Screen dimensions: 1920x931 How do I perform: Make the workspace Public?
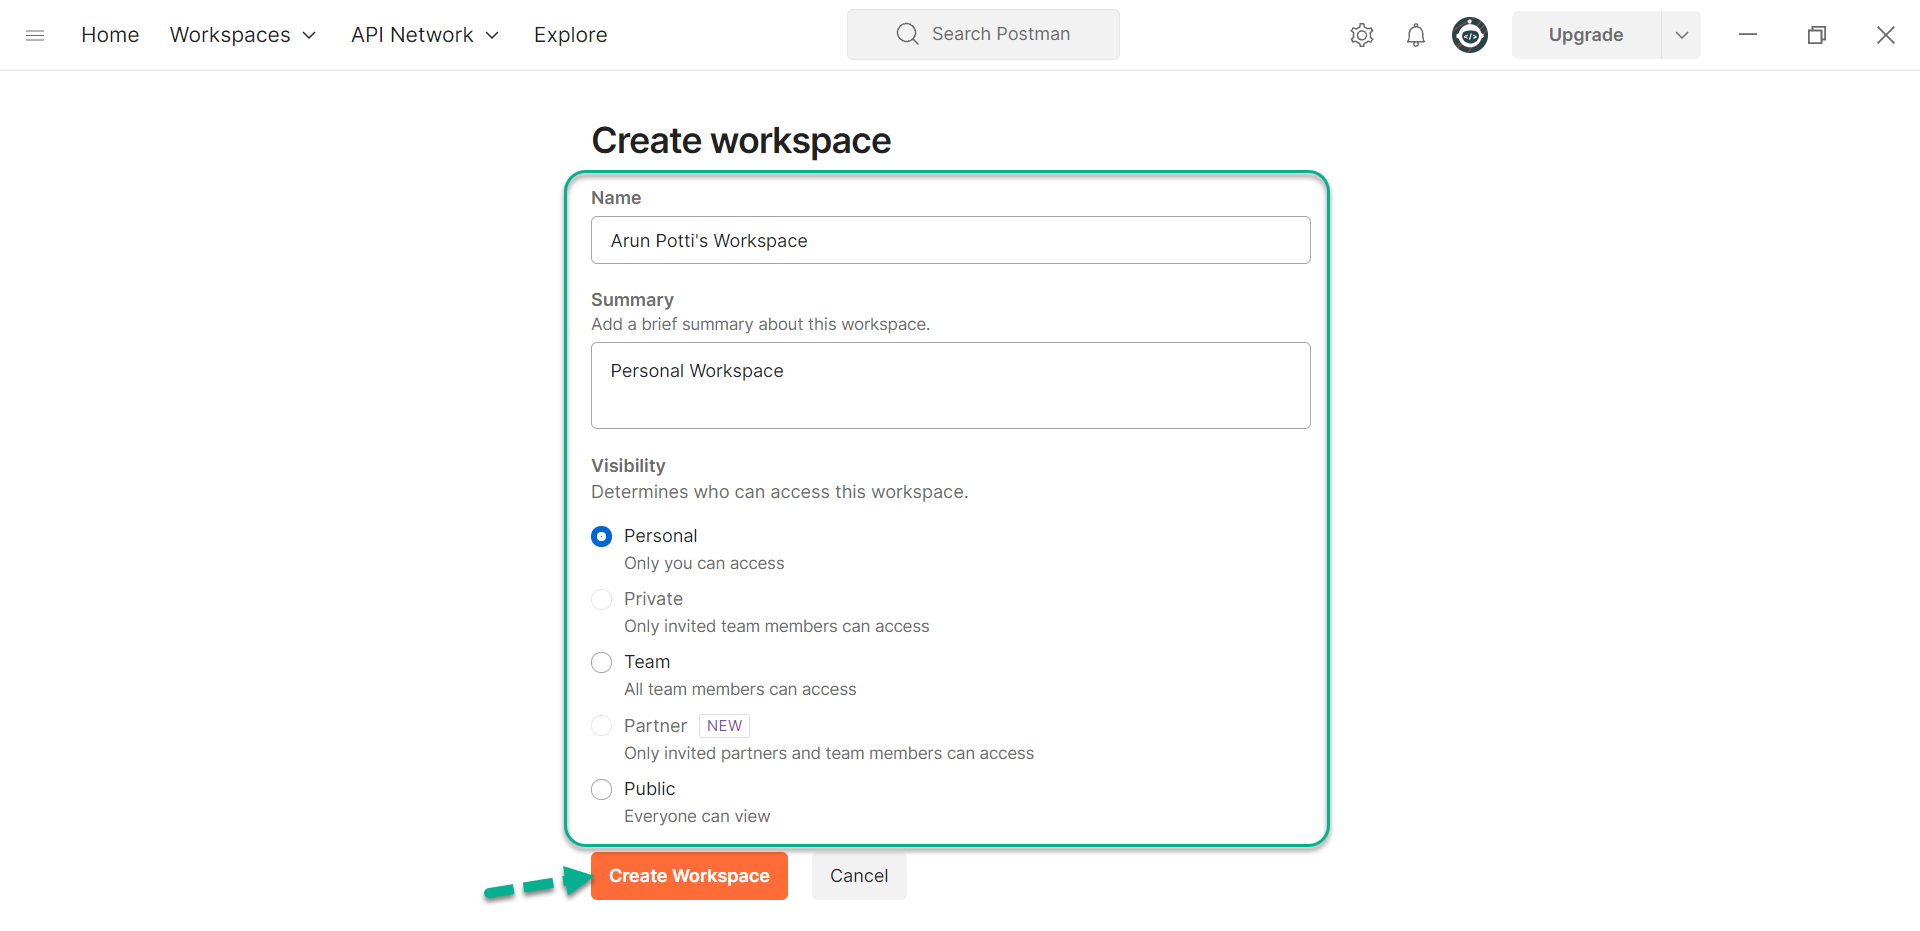click(x=601, y=789)
